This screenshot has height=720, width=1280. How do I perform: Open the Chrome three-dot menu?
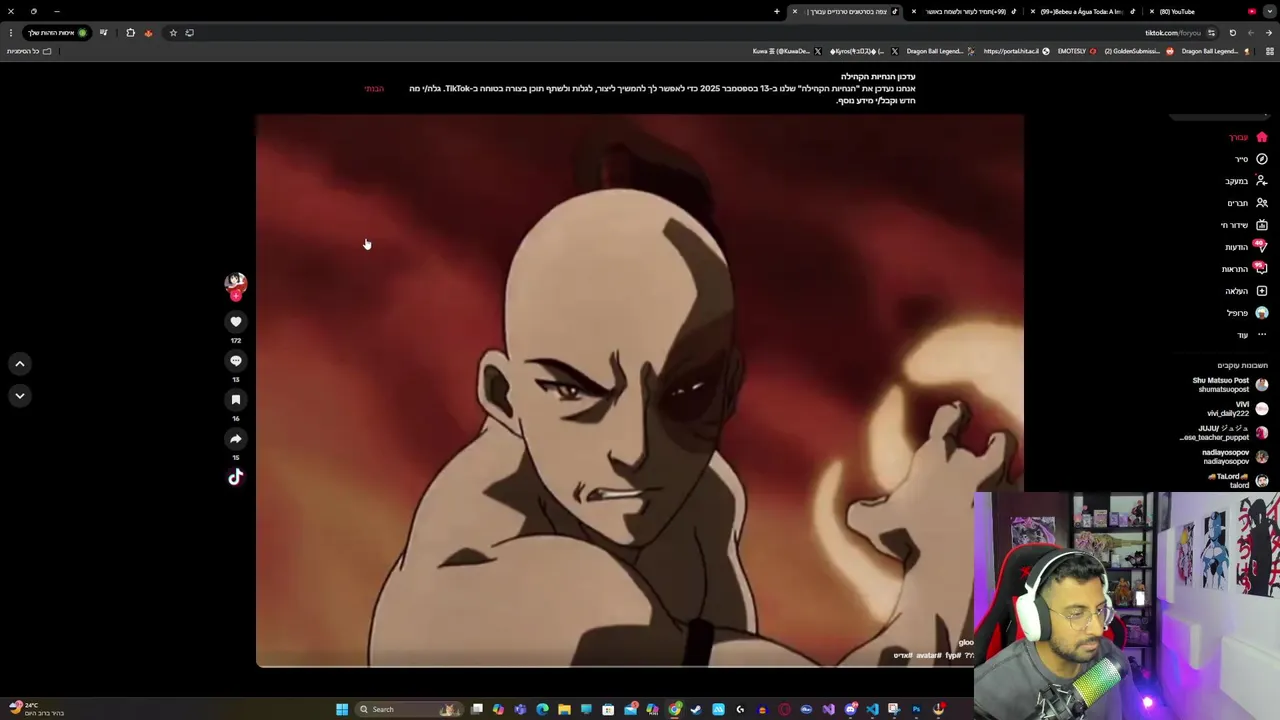(x=11, y=33)
